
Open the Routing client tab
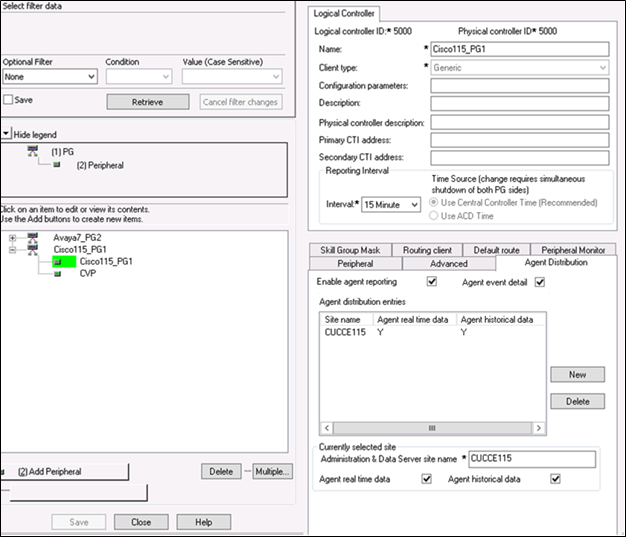click(x=427, y=250)
